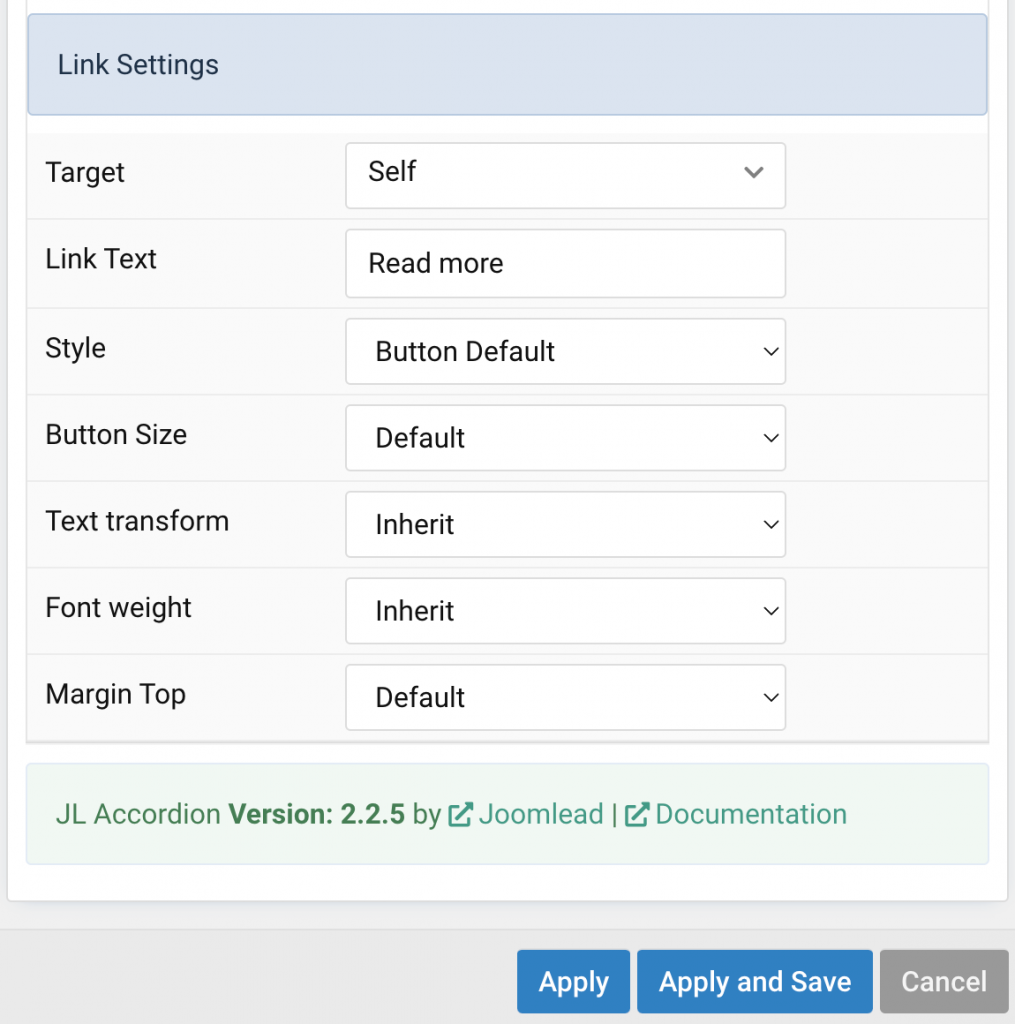Select the Target field label
The height and width of the screenshot is (1024, 1015).
pyautogui.click(x=85, y=173)
